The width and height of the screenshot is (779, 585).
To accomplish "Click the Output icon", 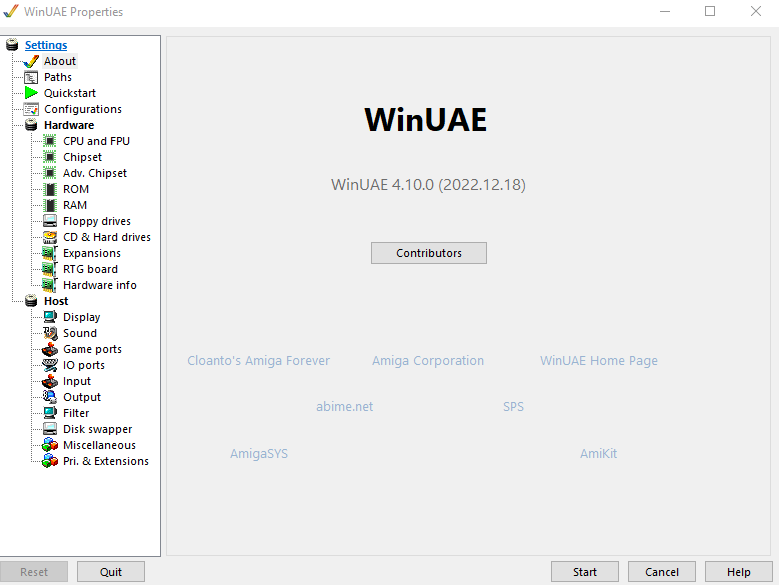I will 50,397.
